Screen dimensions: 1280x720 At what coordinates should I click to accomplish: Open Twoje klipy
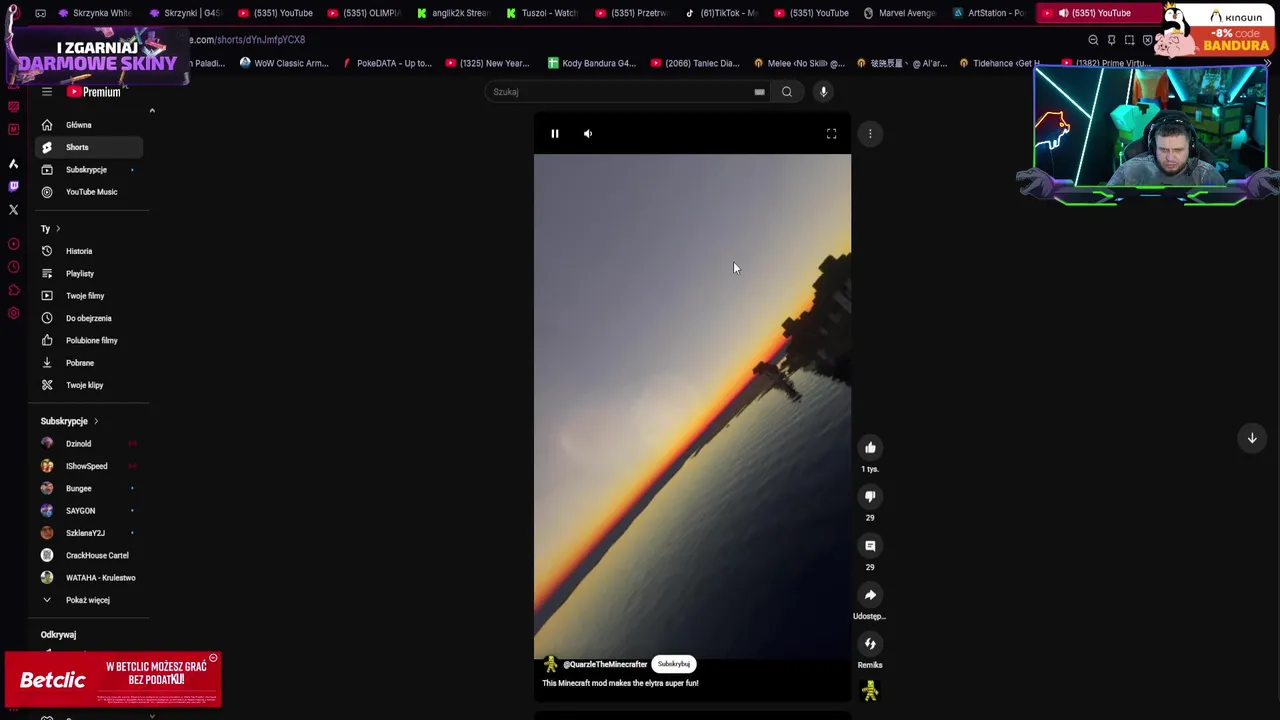[88, 385]
